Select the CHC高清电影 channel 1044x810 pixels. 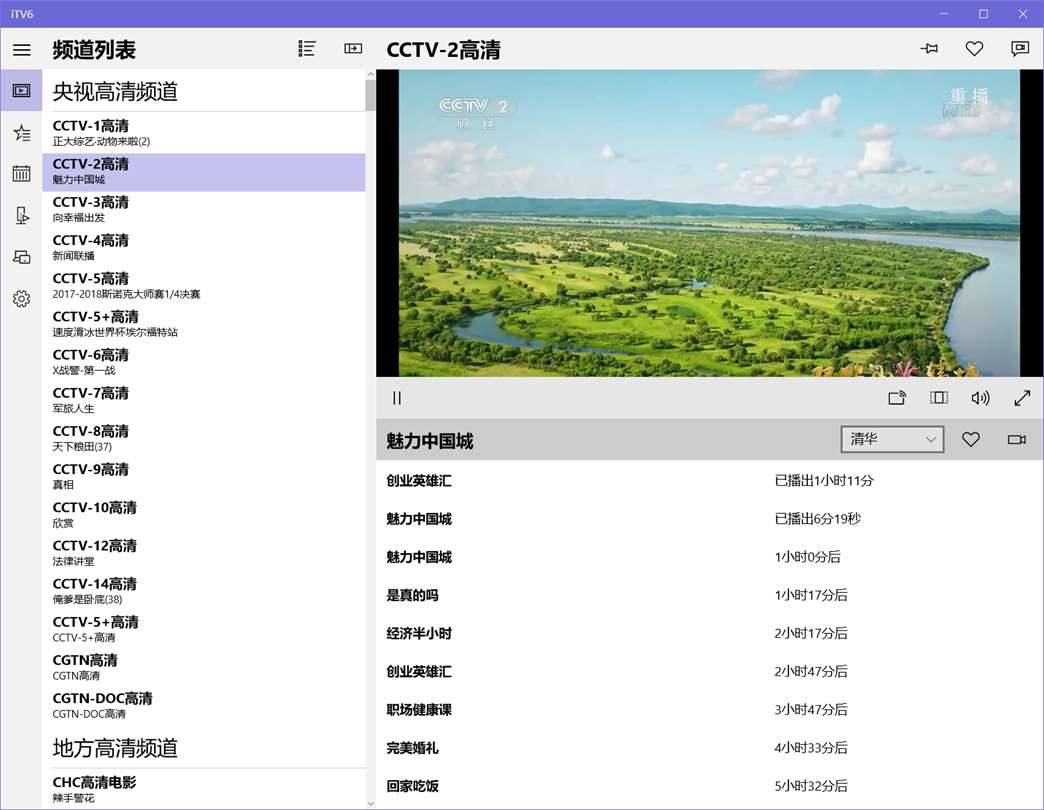tap(204, 789)
